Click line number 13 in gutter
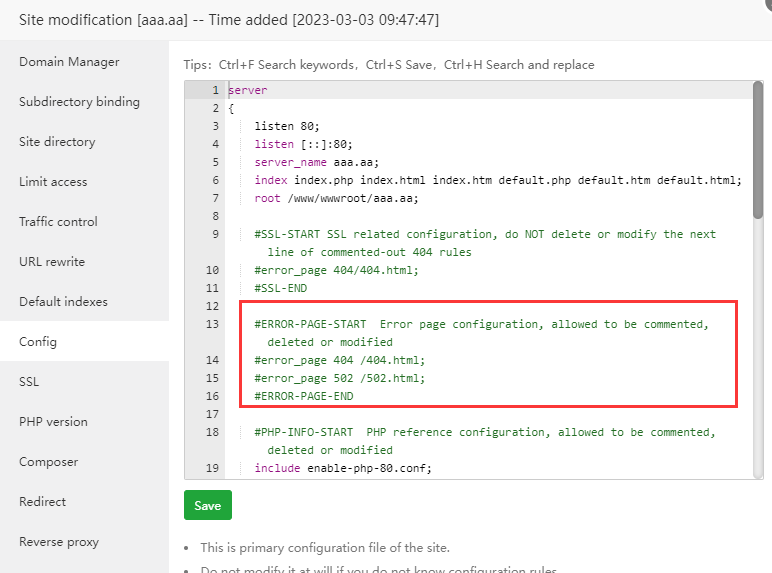This screenshot has width=772, height=573. tap(212, 324)
